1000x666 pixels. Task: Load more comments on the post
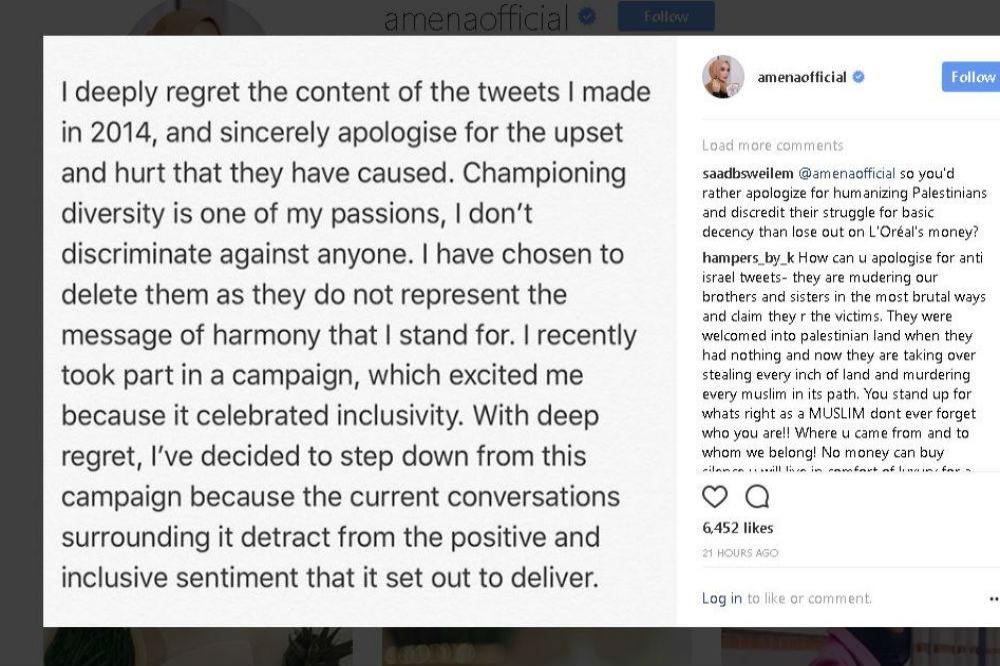(x=772, y=145)
